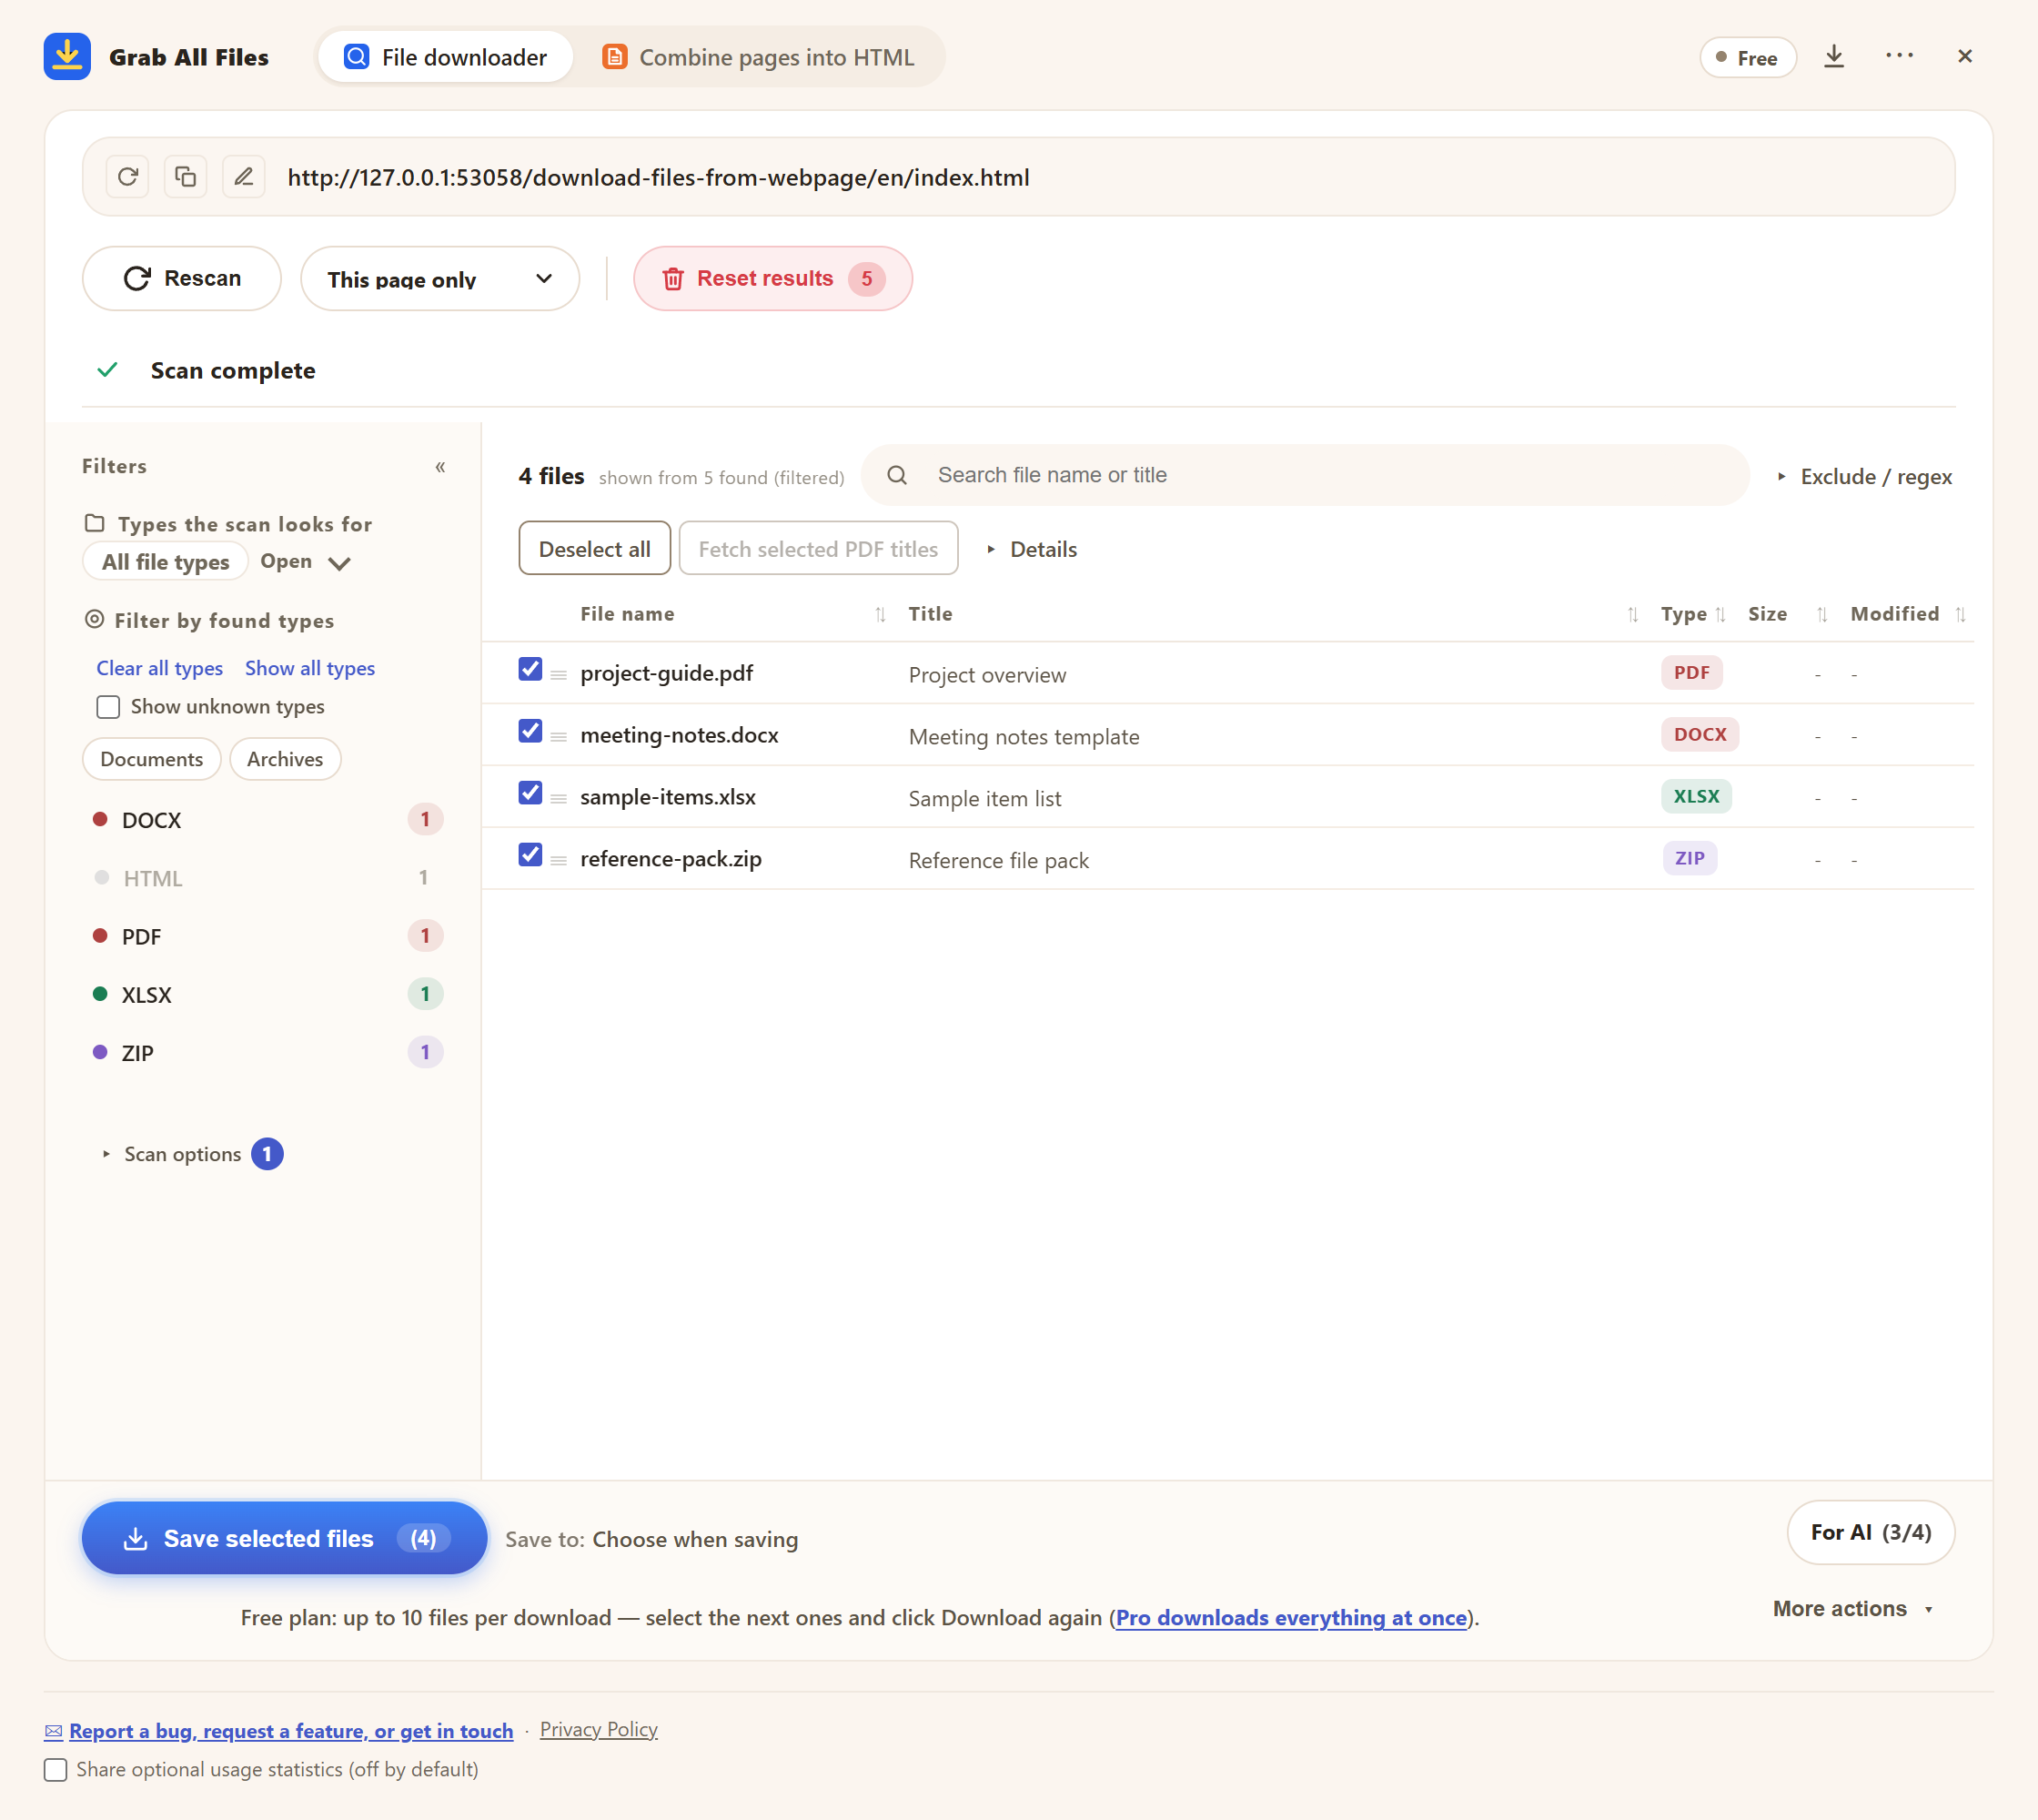This screenshot has width=2038, height=1820.
Task: Uncheck sample-items.xlsx checkbox
Action: (530, 793)
